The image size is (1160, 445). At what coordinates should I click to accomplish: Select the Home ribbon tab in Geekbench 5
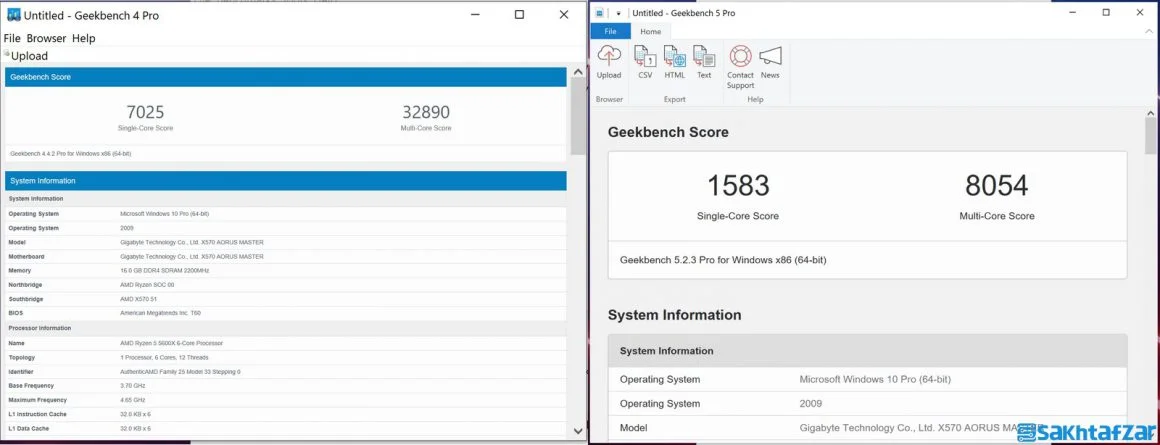651,31
